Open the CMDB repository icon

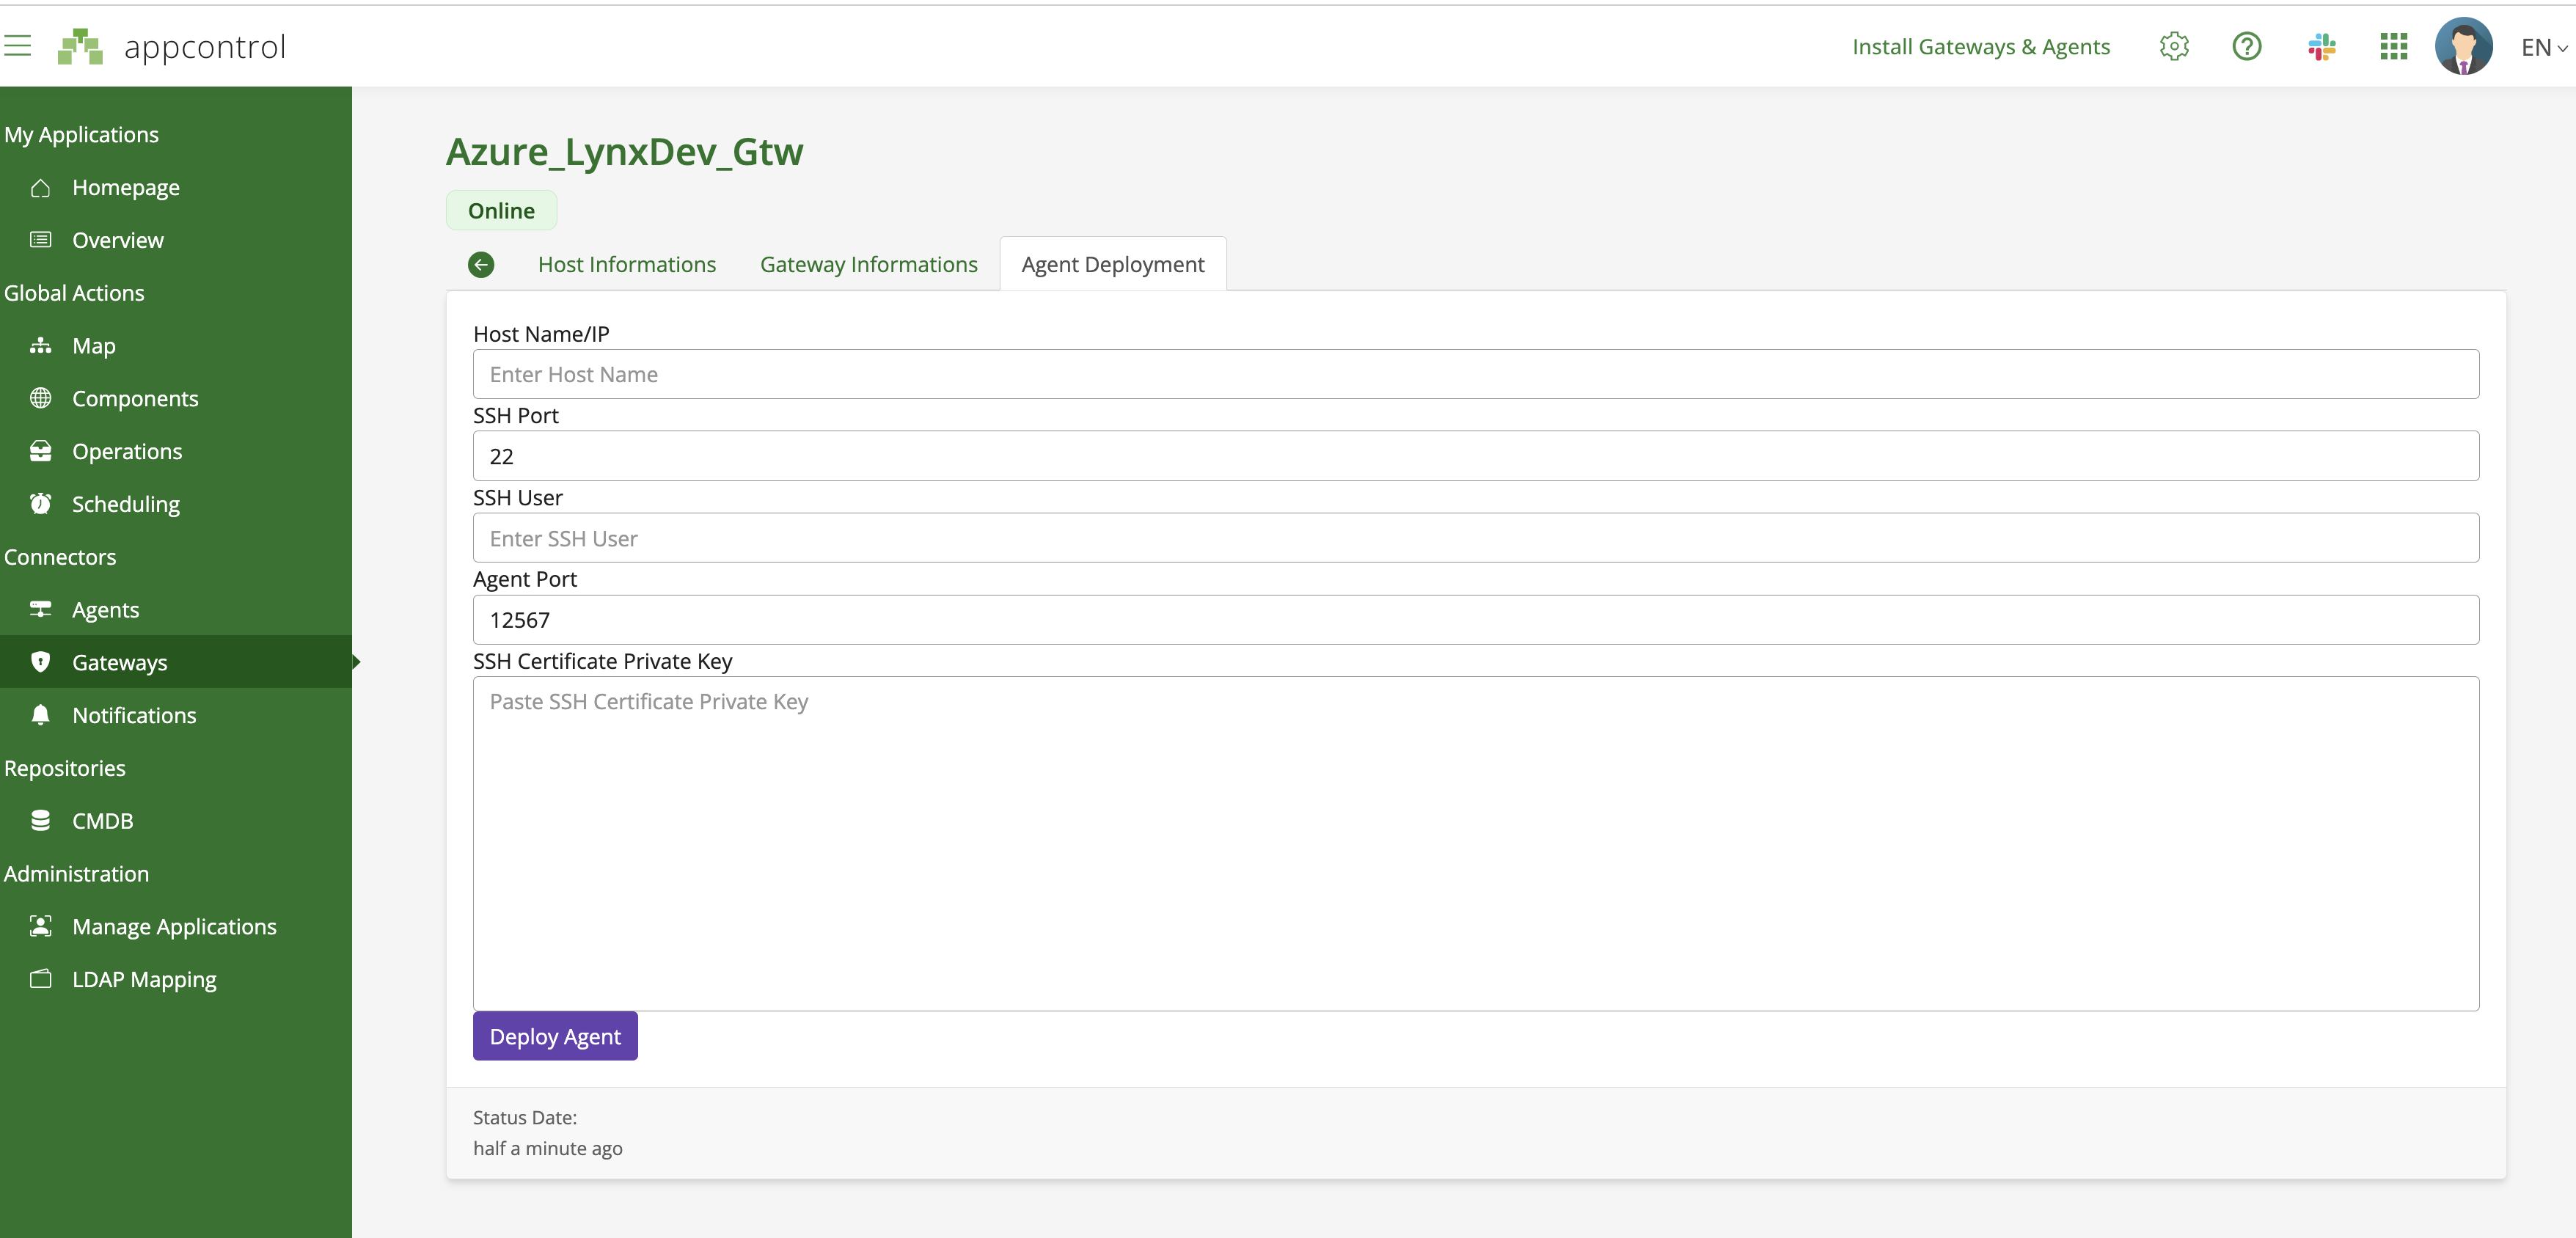(40, 821)
